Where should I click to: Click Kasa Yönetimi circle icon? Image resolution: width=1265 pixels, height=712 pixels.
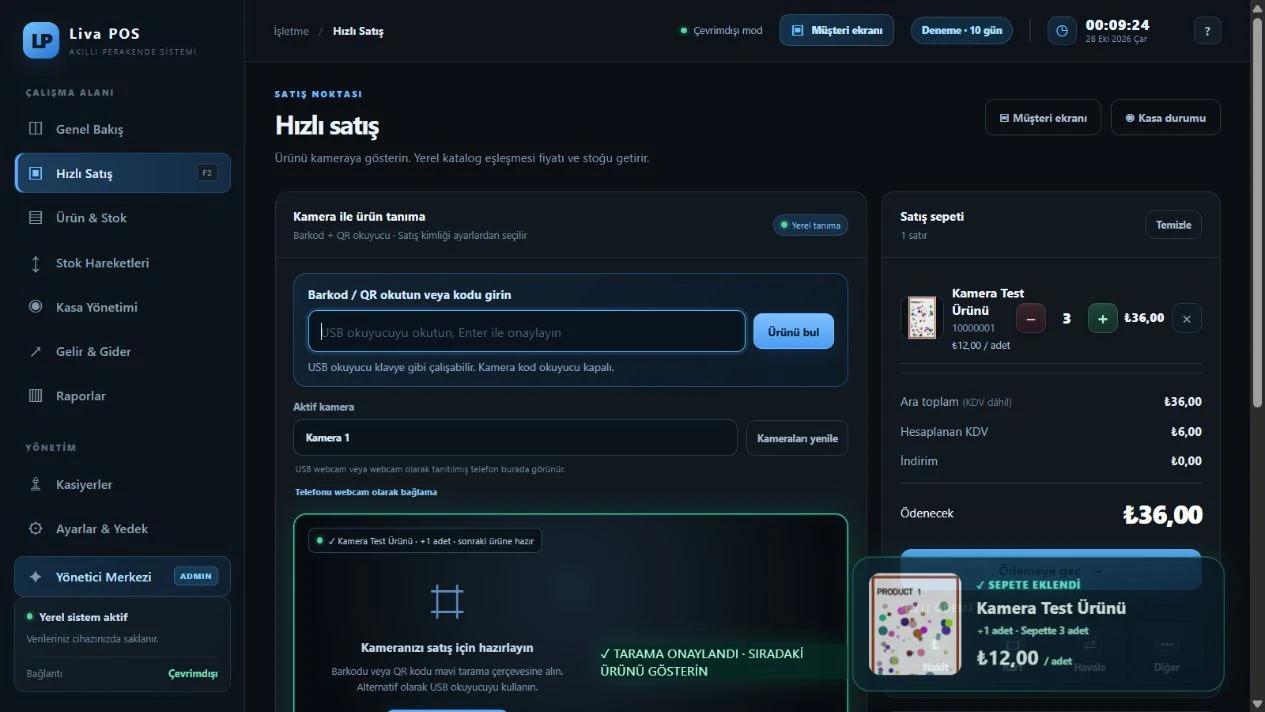click(36, 307)
